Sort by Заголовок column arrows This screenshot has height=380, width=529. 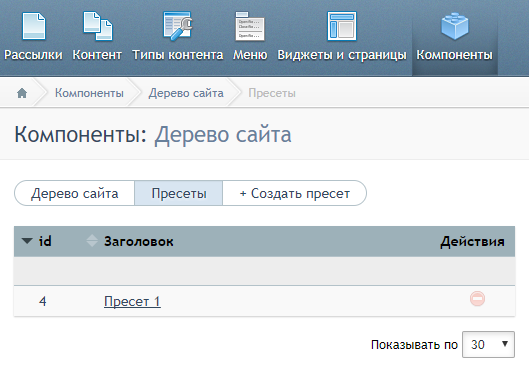point(92,241)
